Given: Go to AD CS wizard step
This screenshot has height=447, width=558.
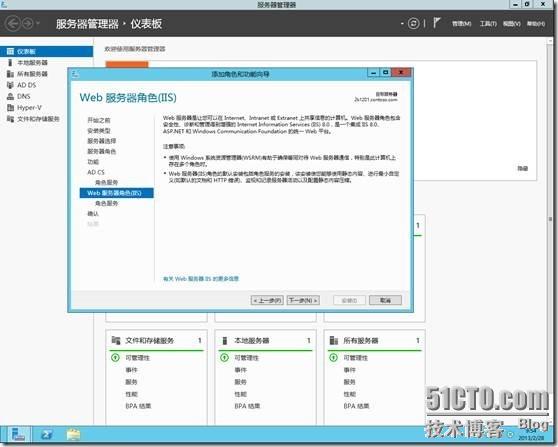Looking at the screenshot, I should (96, 172).
